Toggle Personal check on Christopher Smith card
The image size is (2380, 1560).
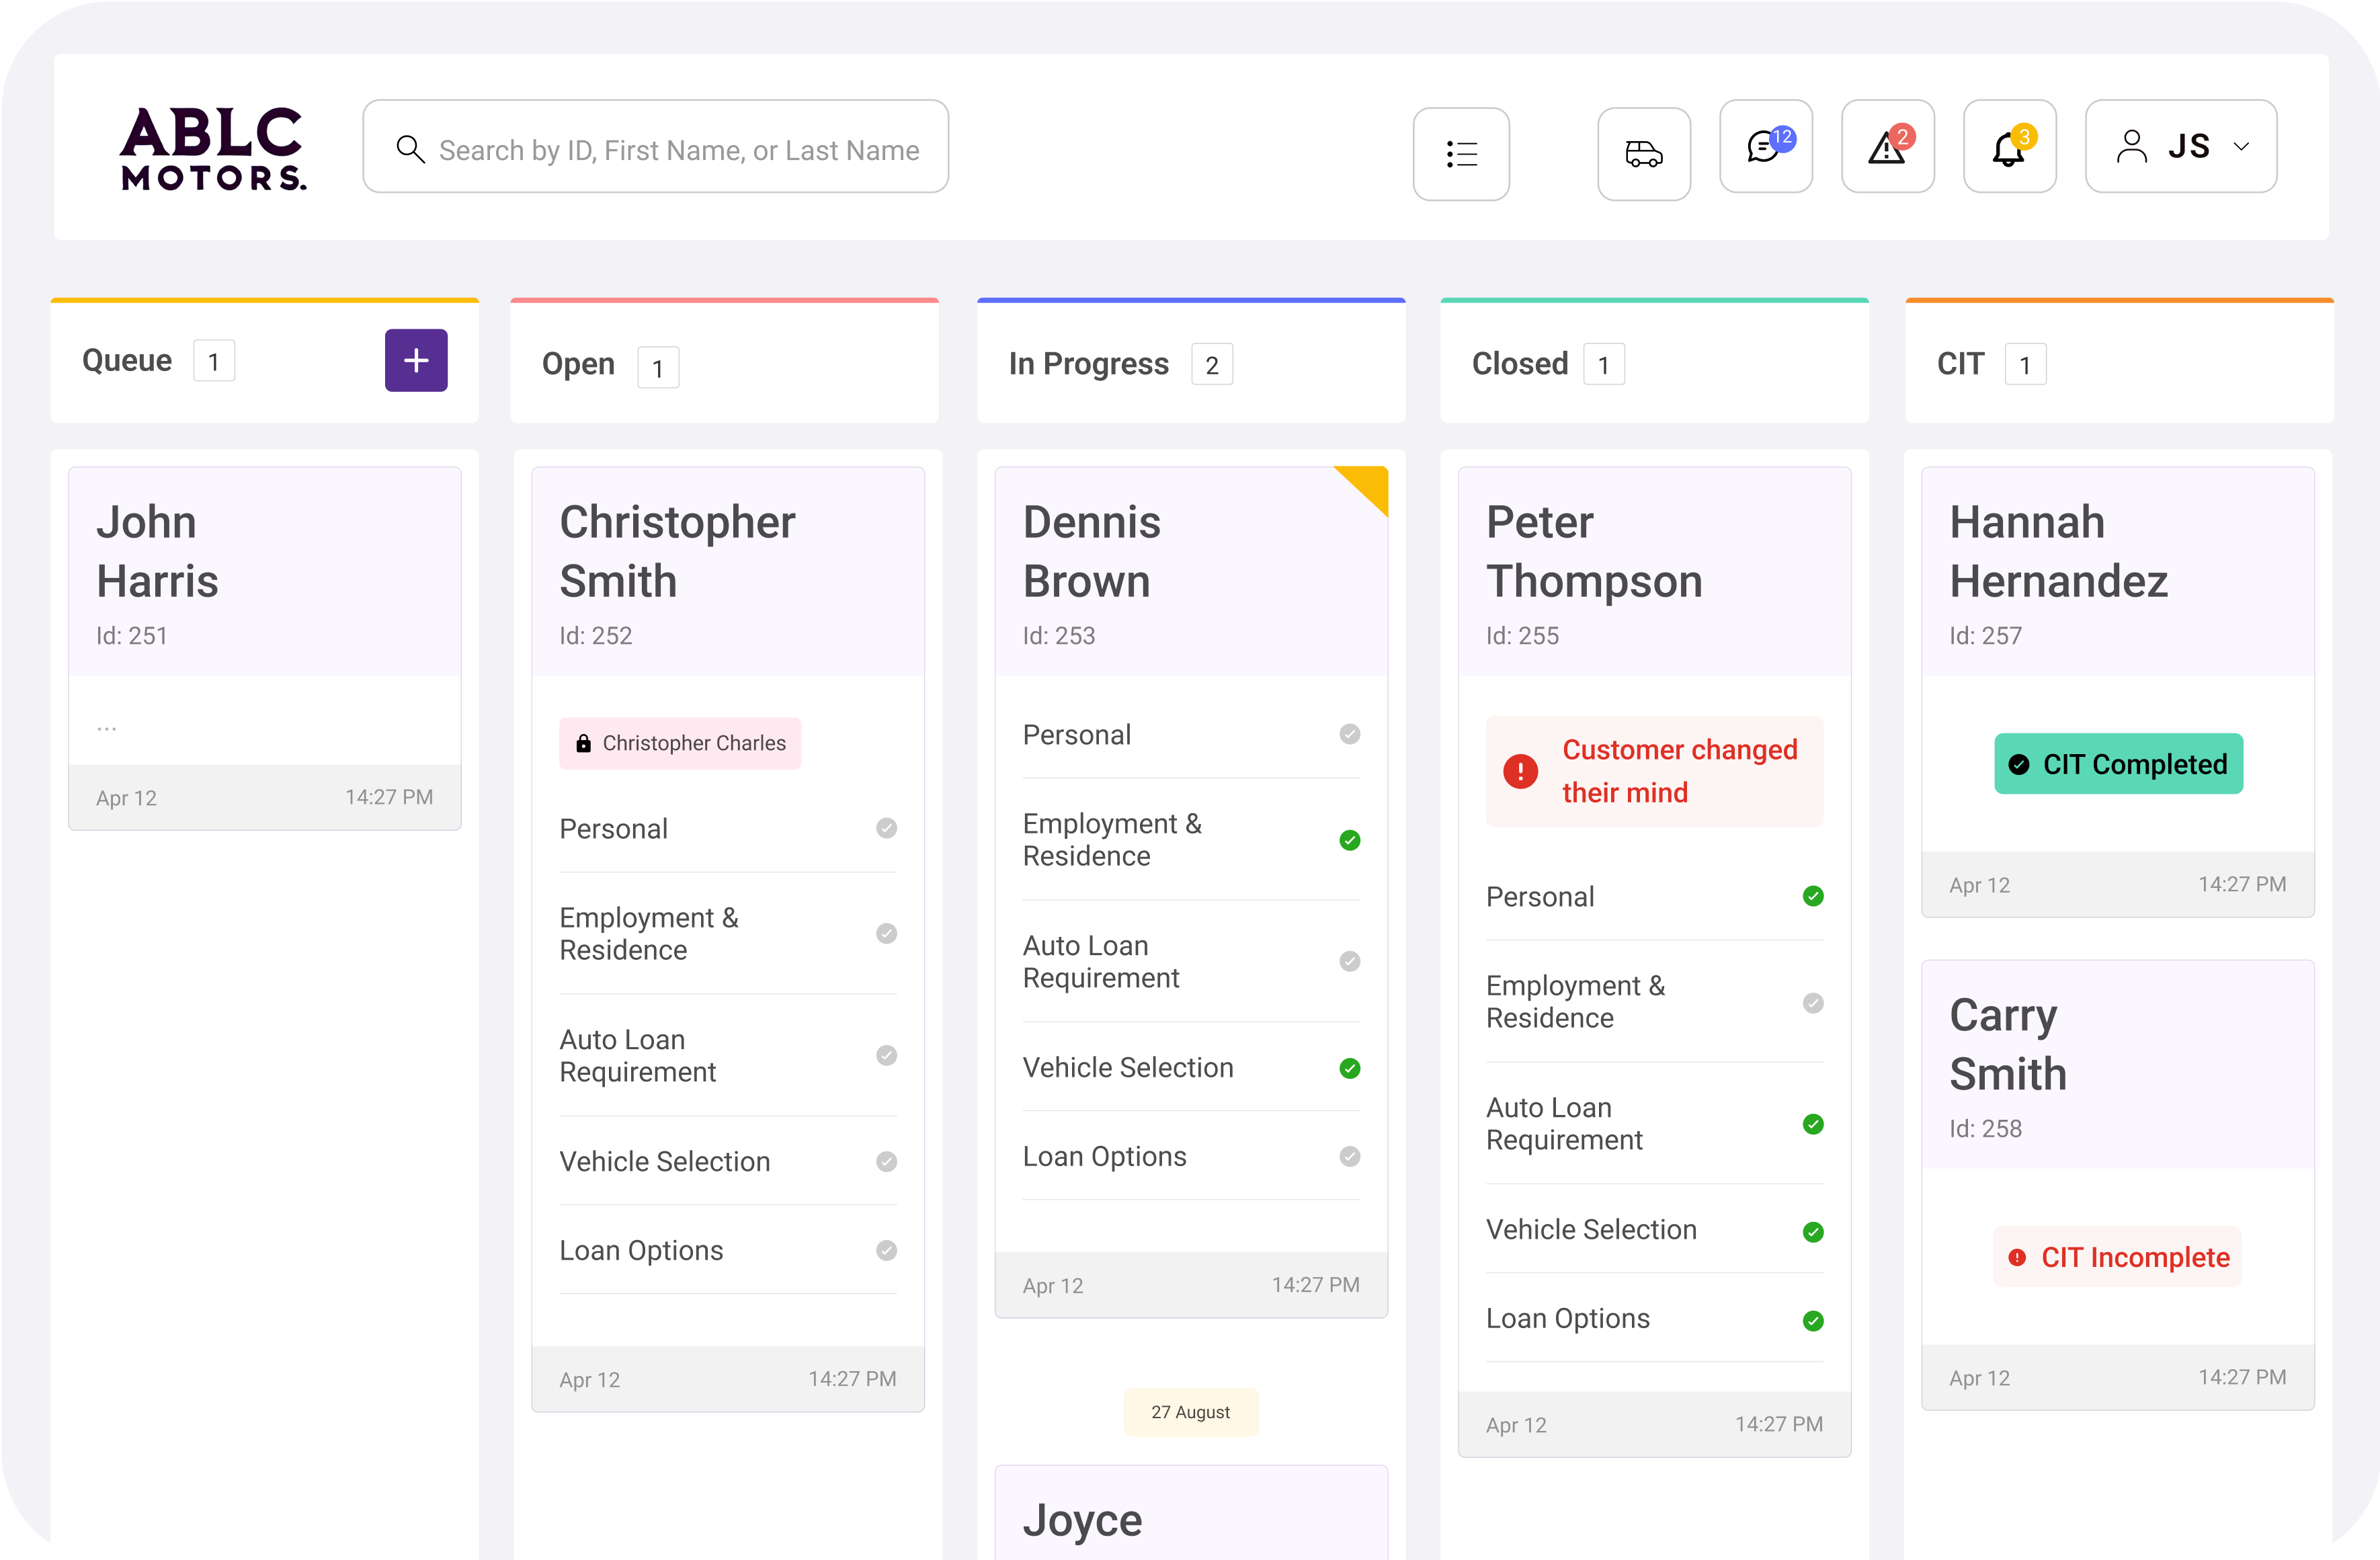(886, 828)
